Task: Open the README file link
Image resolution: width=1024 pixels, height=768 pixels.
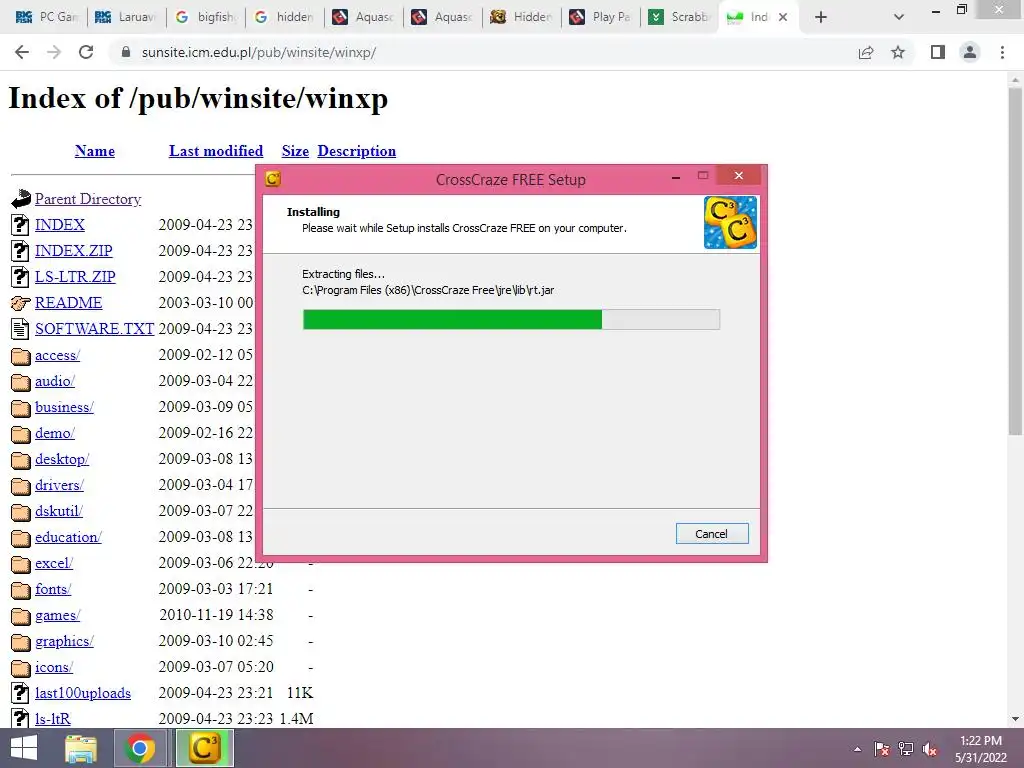Action: click(x=68, y=303)
